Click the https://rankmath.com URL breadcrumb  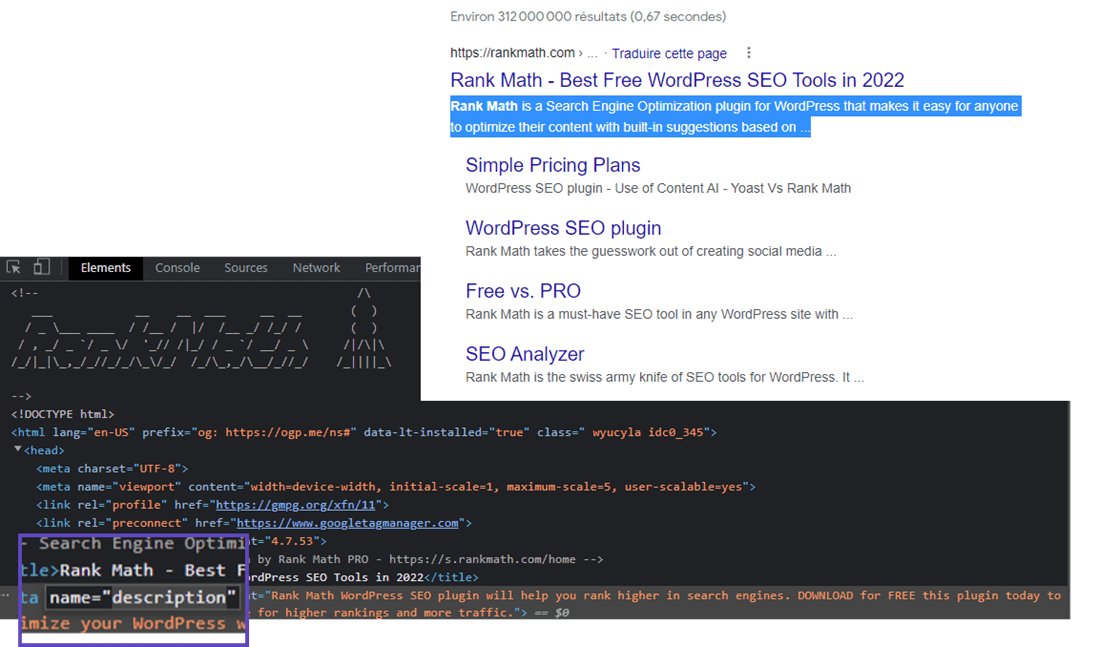pos(513,53)
